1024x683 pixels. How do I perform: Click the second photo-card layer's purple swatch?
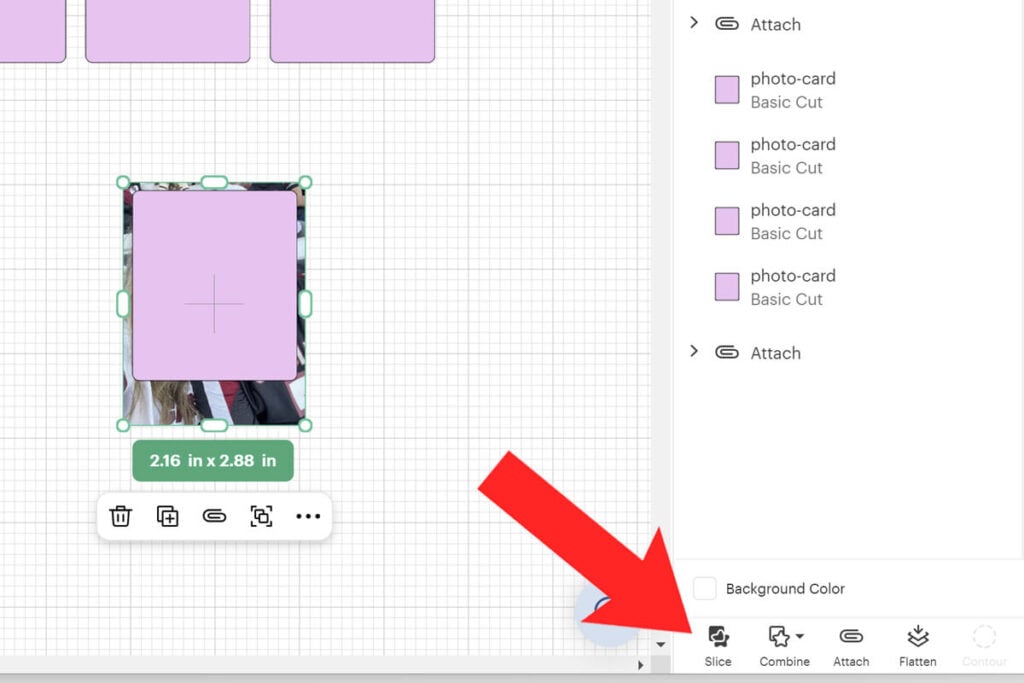click(727, 155)
